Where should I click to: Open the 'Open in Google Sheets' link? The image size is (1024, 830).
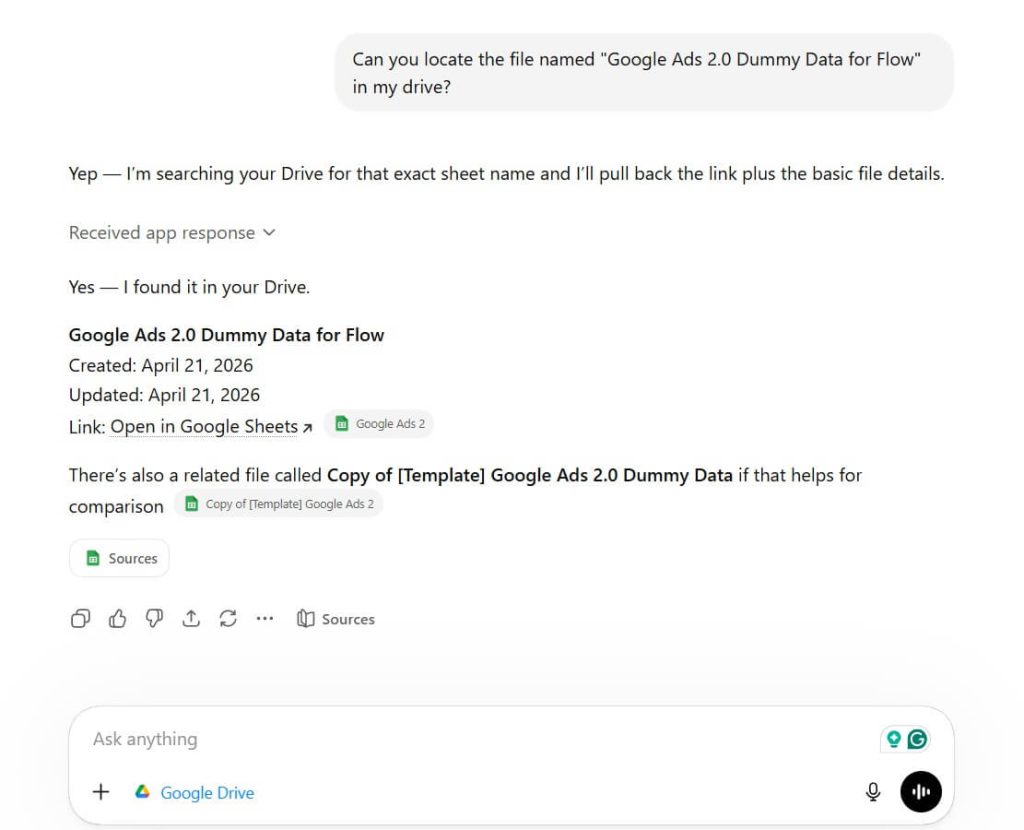pyautogui.click(x=204, y=427)
